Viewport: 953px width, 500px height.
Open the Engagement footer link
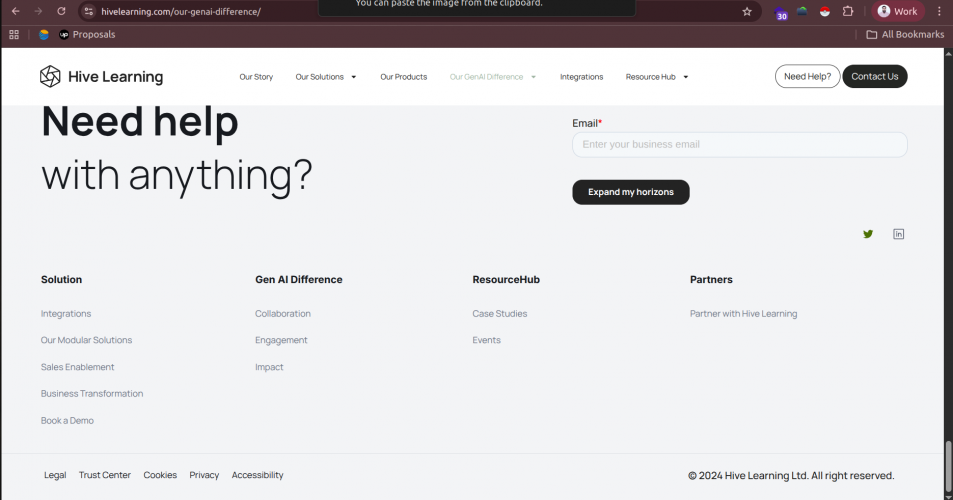point(281,340)
